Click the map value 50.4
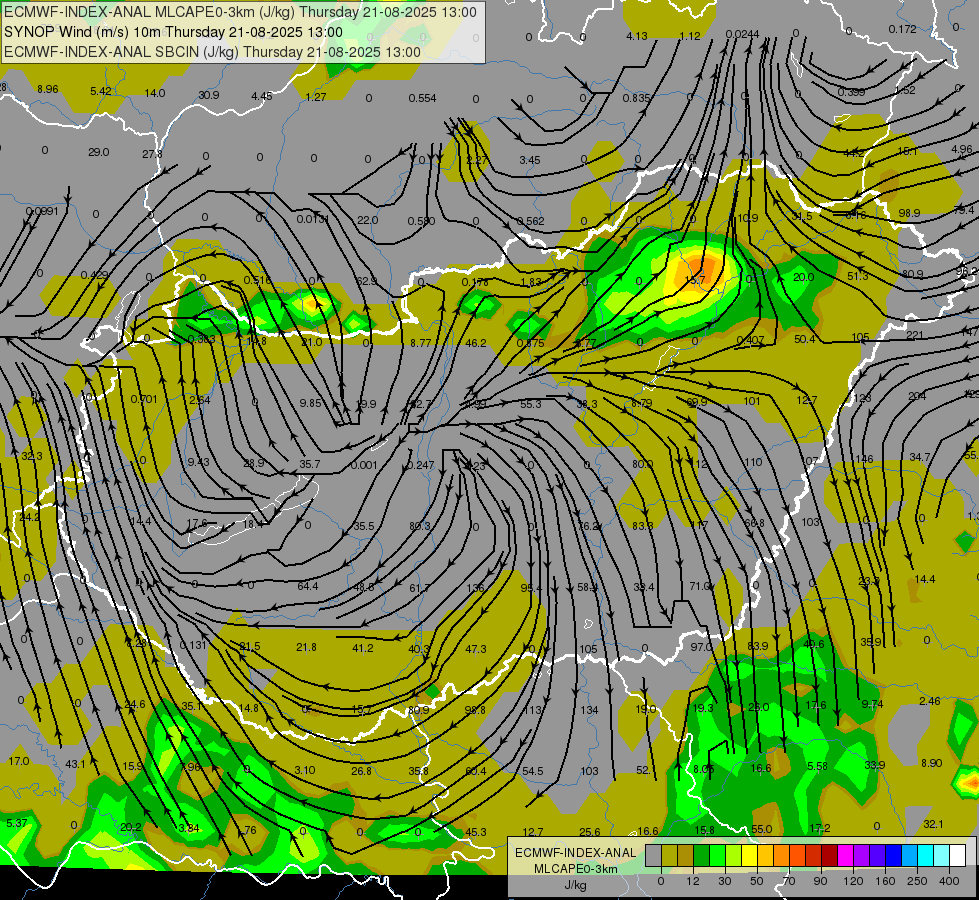The height and width of the screenshot is (900, 979). [804, 339]
